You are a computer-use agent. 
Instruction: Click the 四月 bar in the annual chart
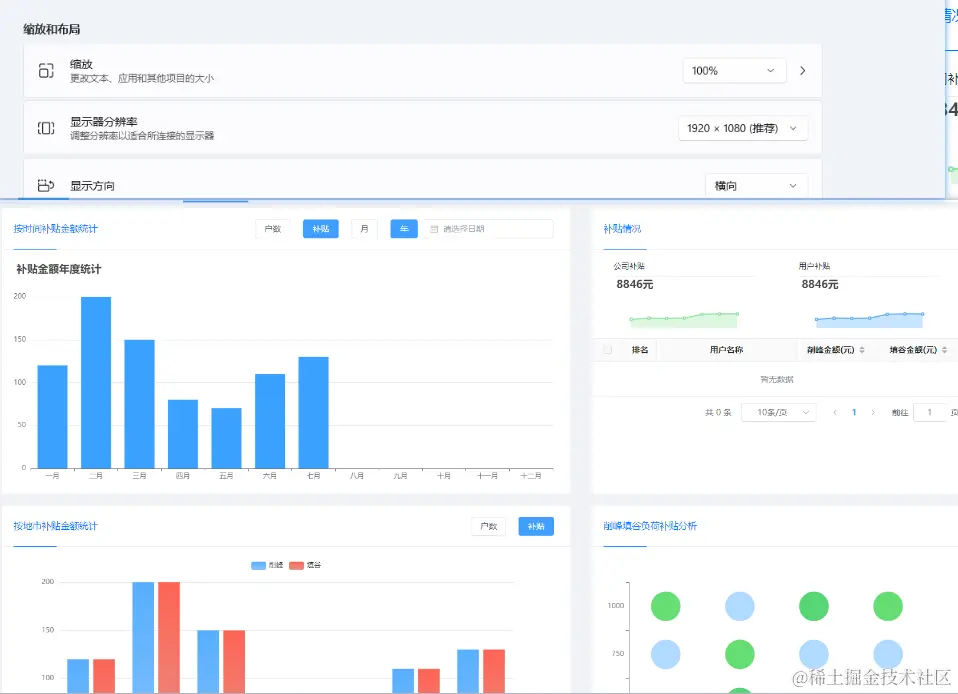[x=183, y=434]
